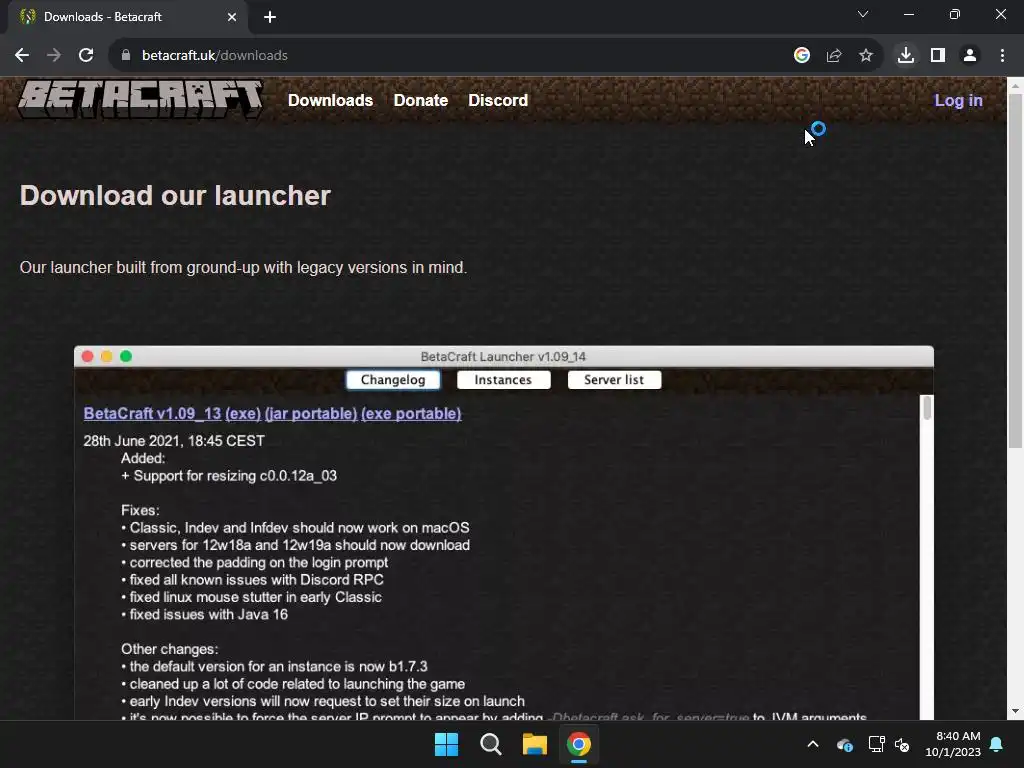Go back to the previous page
Image resolution: width=1024 pixels, height=768 pixels.
[x=22, y=56]
